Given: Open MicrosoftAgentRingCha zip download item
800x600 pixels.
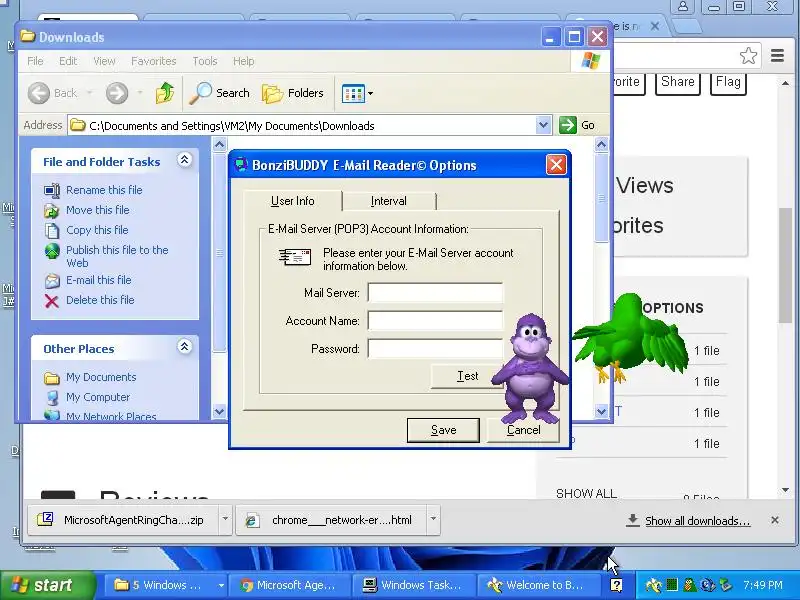Looking at the screenshot, I should [x=123, y=520].
